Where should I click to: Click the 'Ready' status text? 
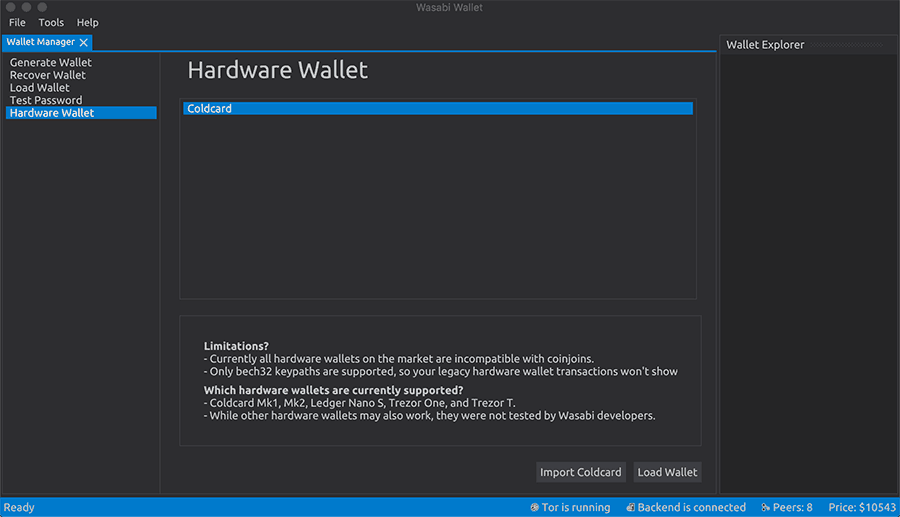(x=19, y=507)
